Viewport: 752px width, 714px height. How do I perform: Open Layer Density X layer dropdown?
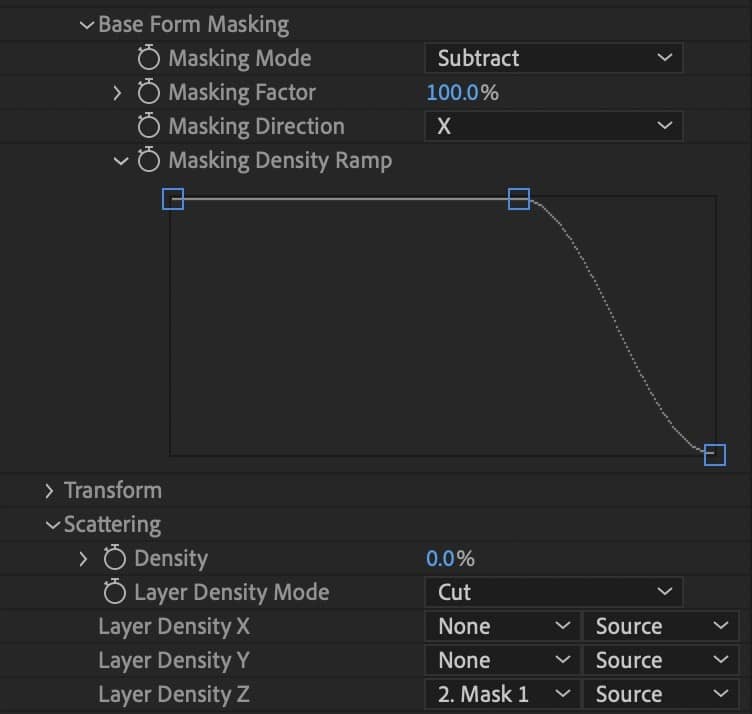(x=502, y=627)
